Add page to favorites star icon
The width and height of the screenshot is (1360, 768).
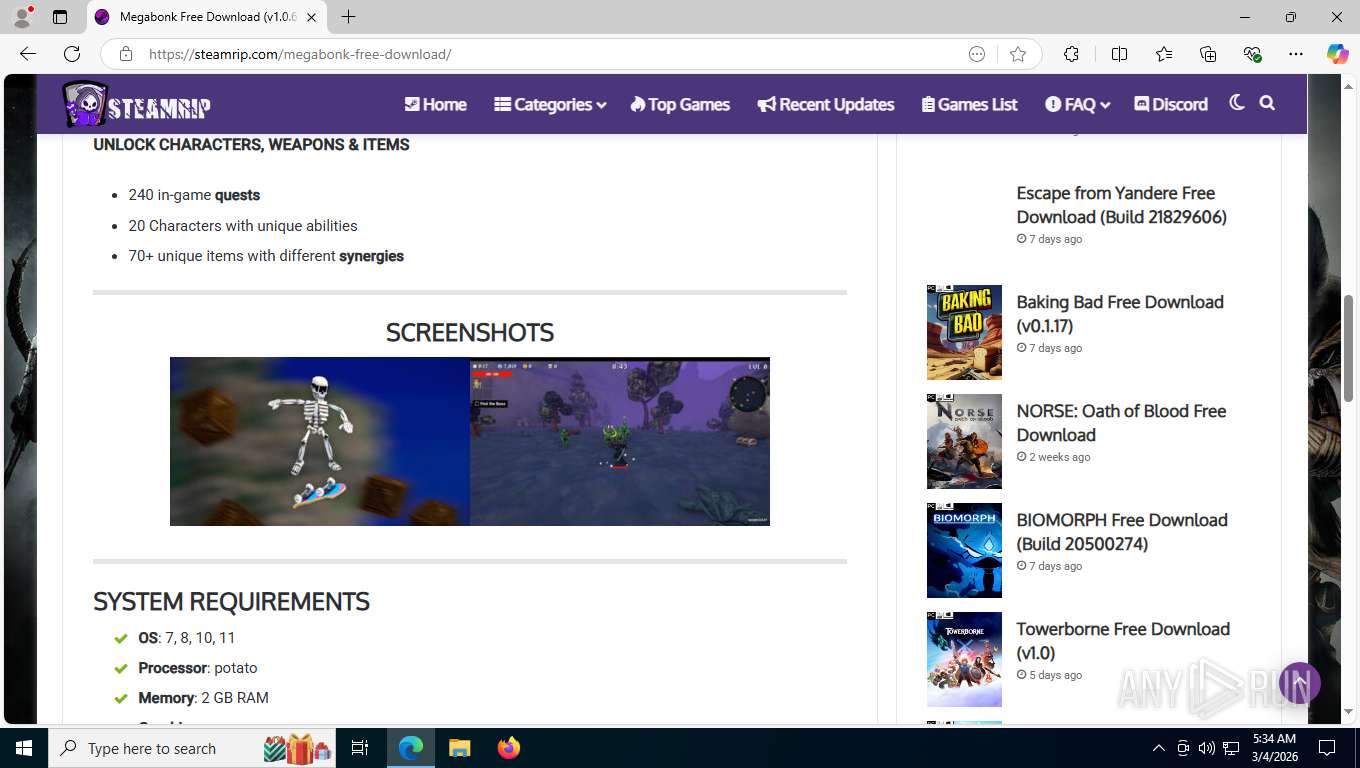[x=1018, y=54]
